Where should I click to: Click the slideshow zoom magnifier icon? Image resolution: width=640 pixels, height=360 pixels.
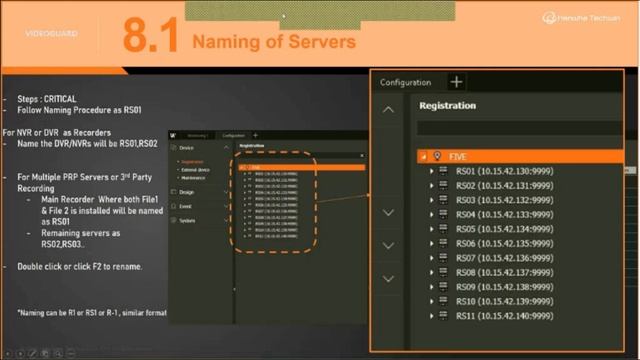coord(58,353)
